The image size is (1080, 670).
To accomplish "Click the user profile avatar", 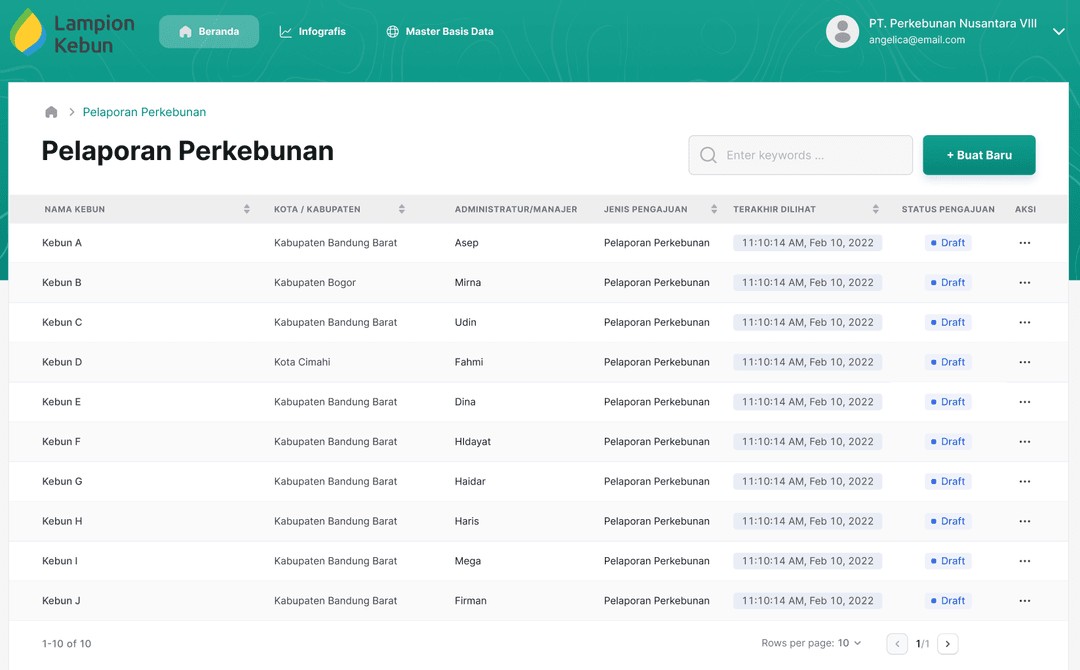I will click(842, 32).
